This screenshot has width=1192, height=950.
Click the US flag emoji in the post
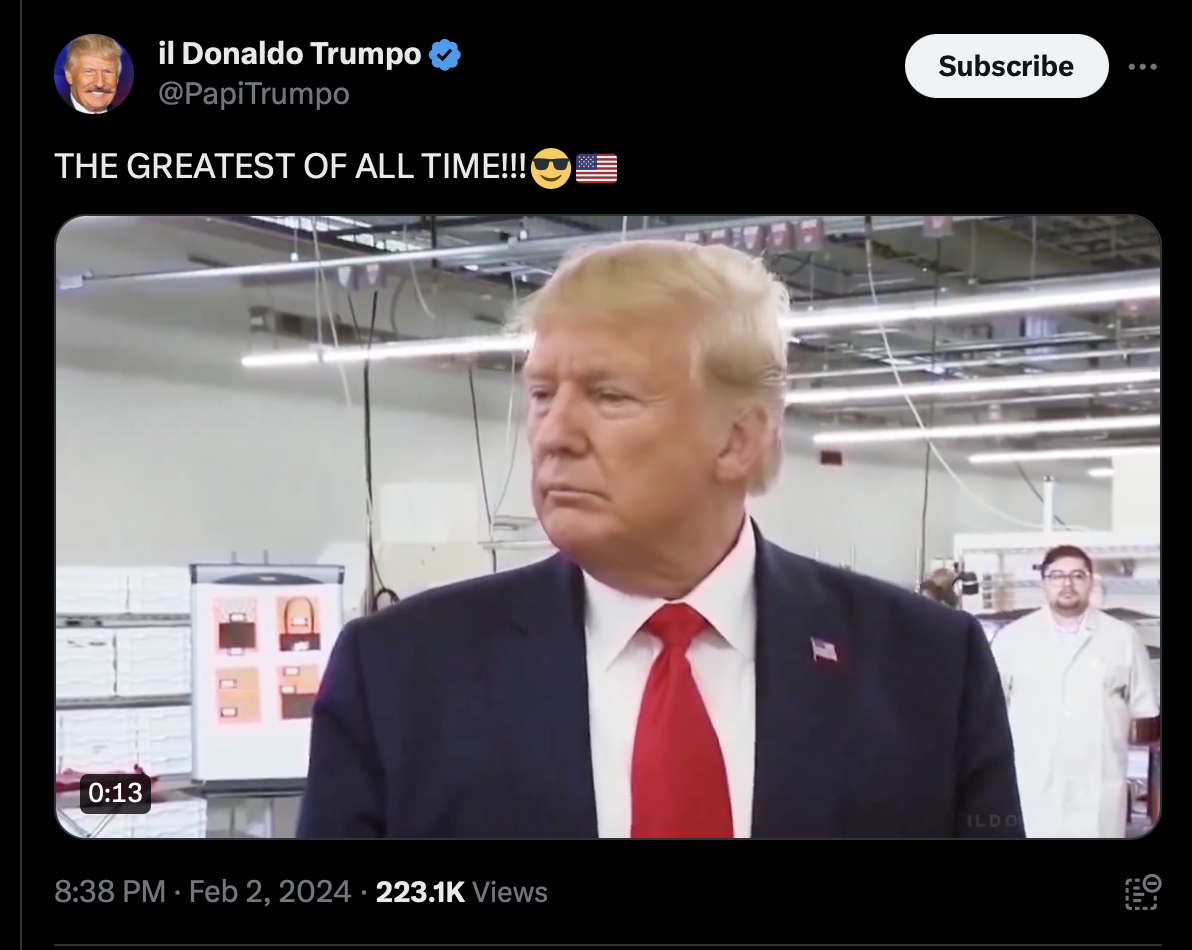point(597,168)
